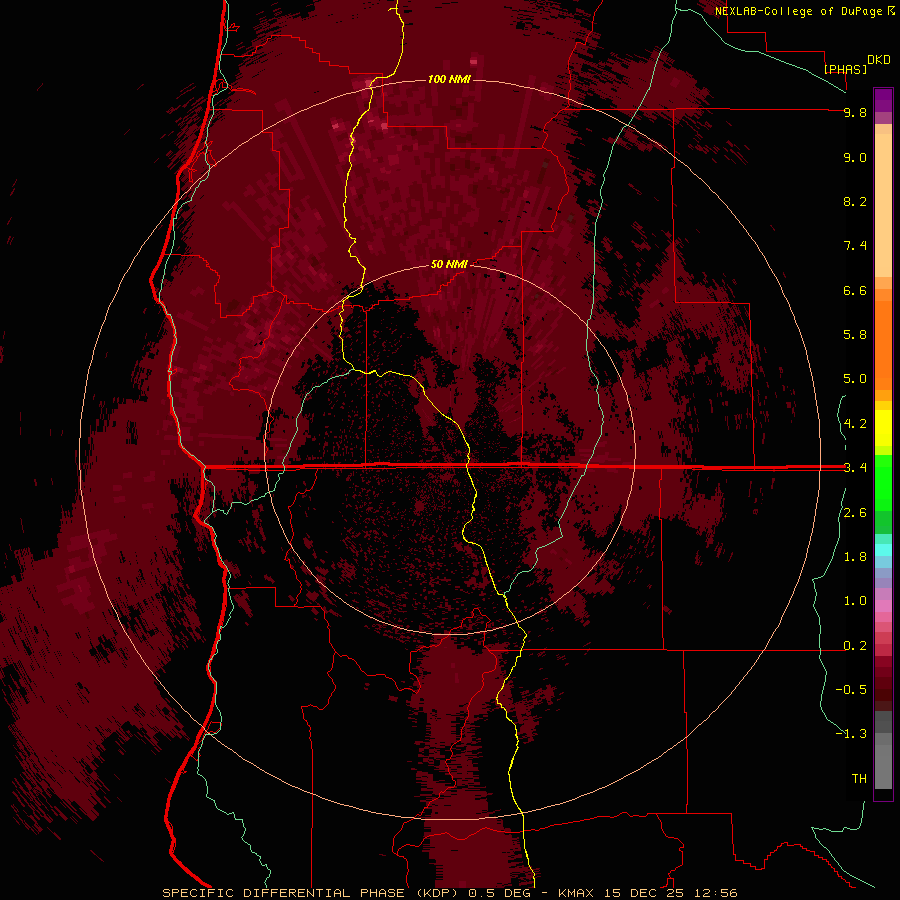Click the bright yellow color bar segment

click(883, 428)
